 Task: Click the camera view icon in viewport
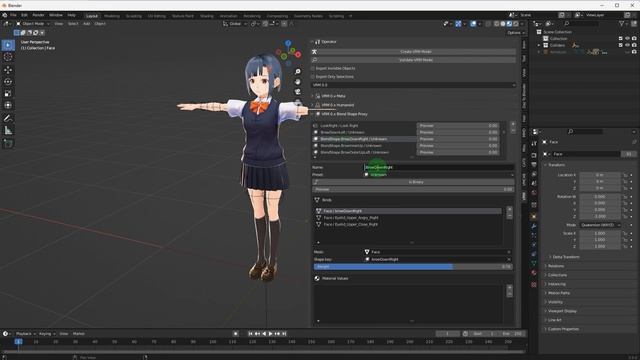point(298,92)
